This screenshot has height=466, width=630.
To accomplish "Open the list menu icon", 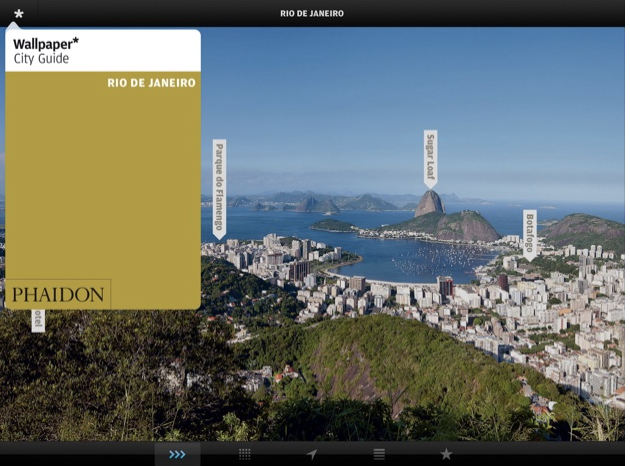I will click(x=379, y=454).
